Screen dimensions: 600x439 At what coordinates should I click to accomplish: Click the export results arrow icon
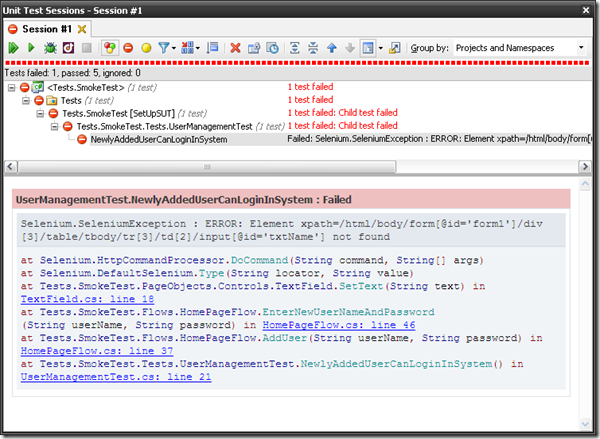click(x=395, y=48)
